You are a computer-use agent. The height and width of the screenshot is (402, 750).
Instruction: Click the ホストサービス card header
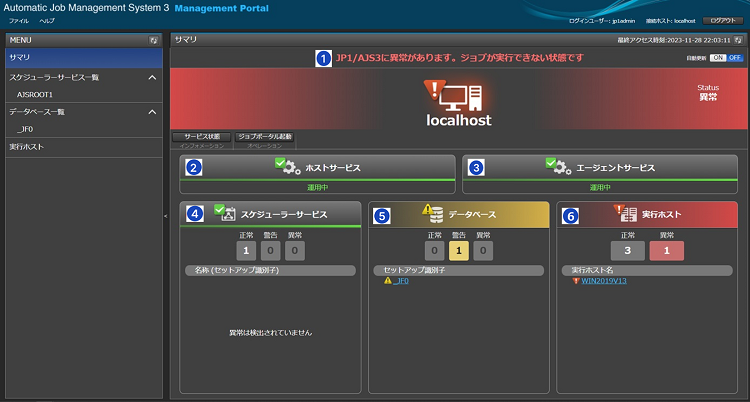point(318,168)
